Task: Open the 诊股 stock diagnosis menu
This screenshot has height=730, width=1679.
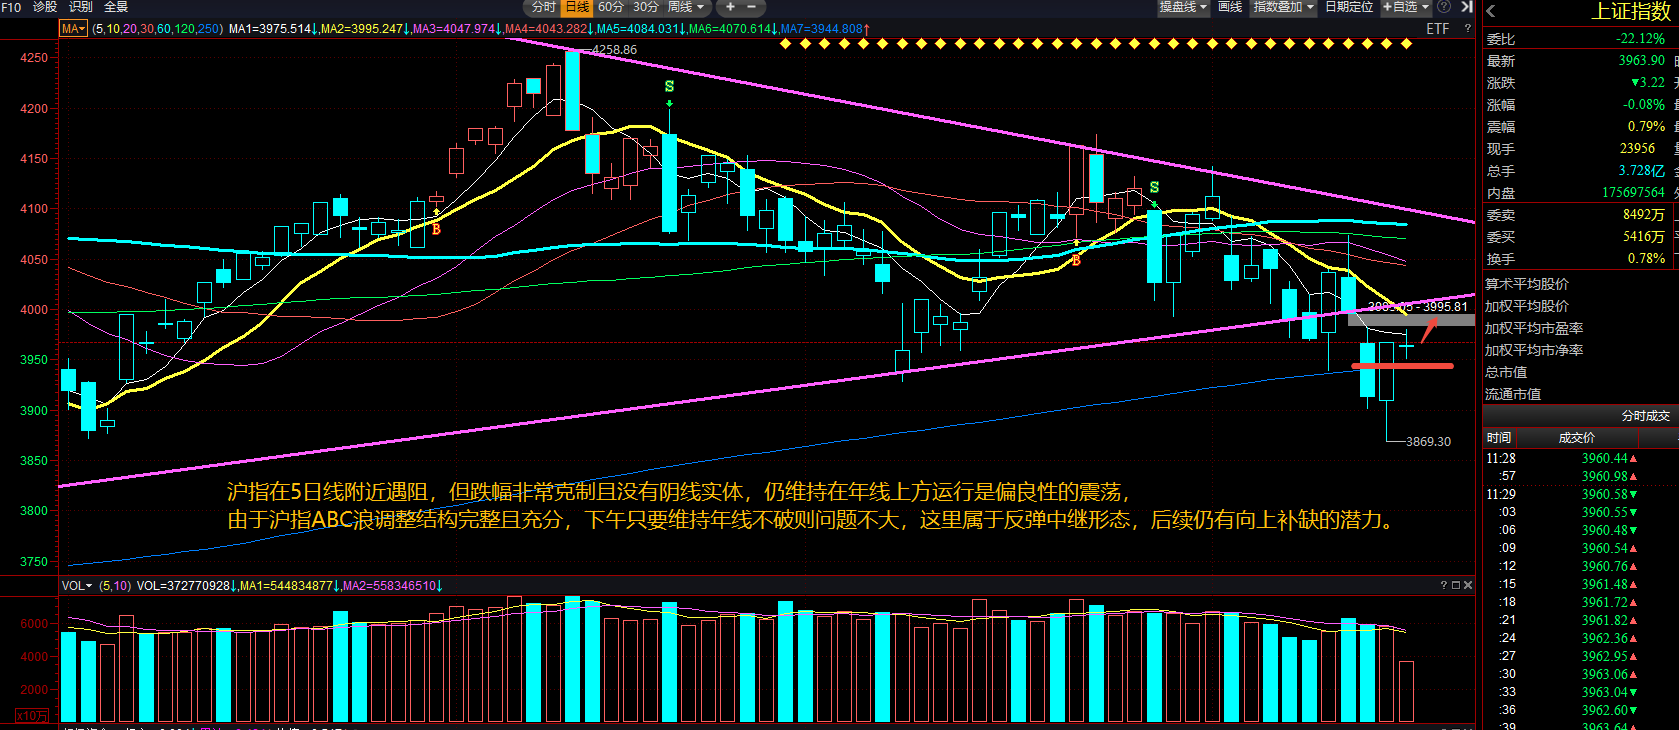Action: coord(45,7)
